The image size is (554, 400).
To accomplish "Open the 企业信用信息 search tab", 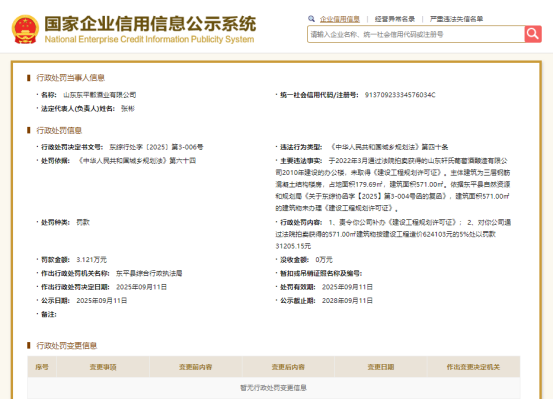I will (340, 19).
